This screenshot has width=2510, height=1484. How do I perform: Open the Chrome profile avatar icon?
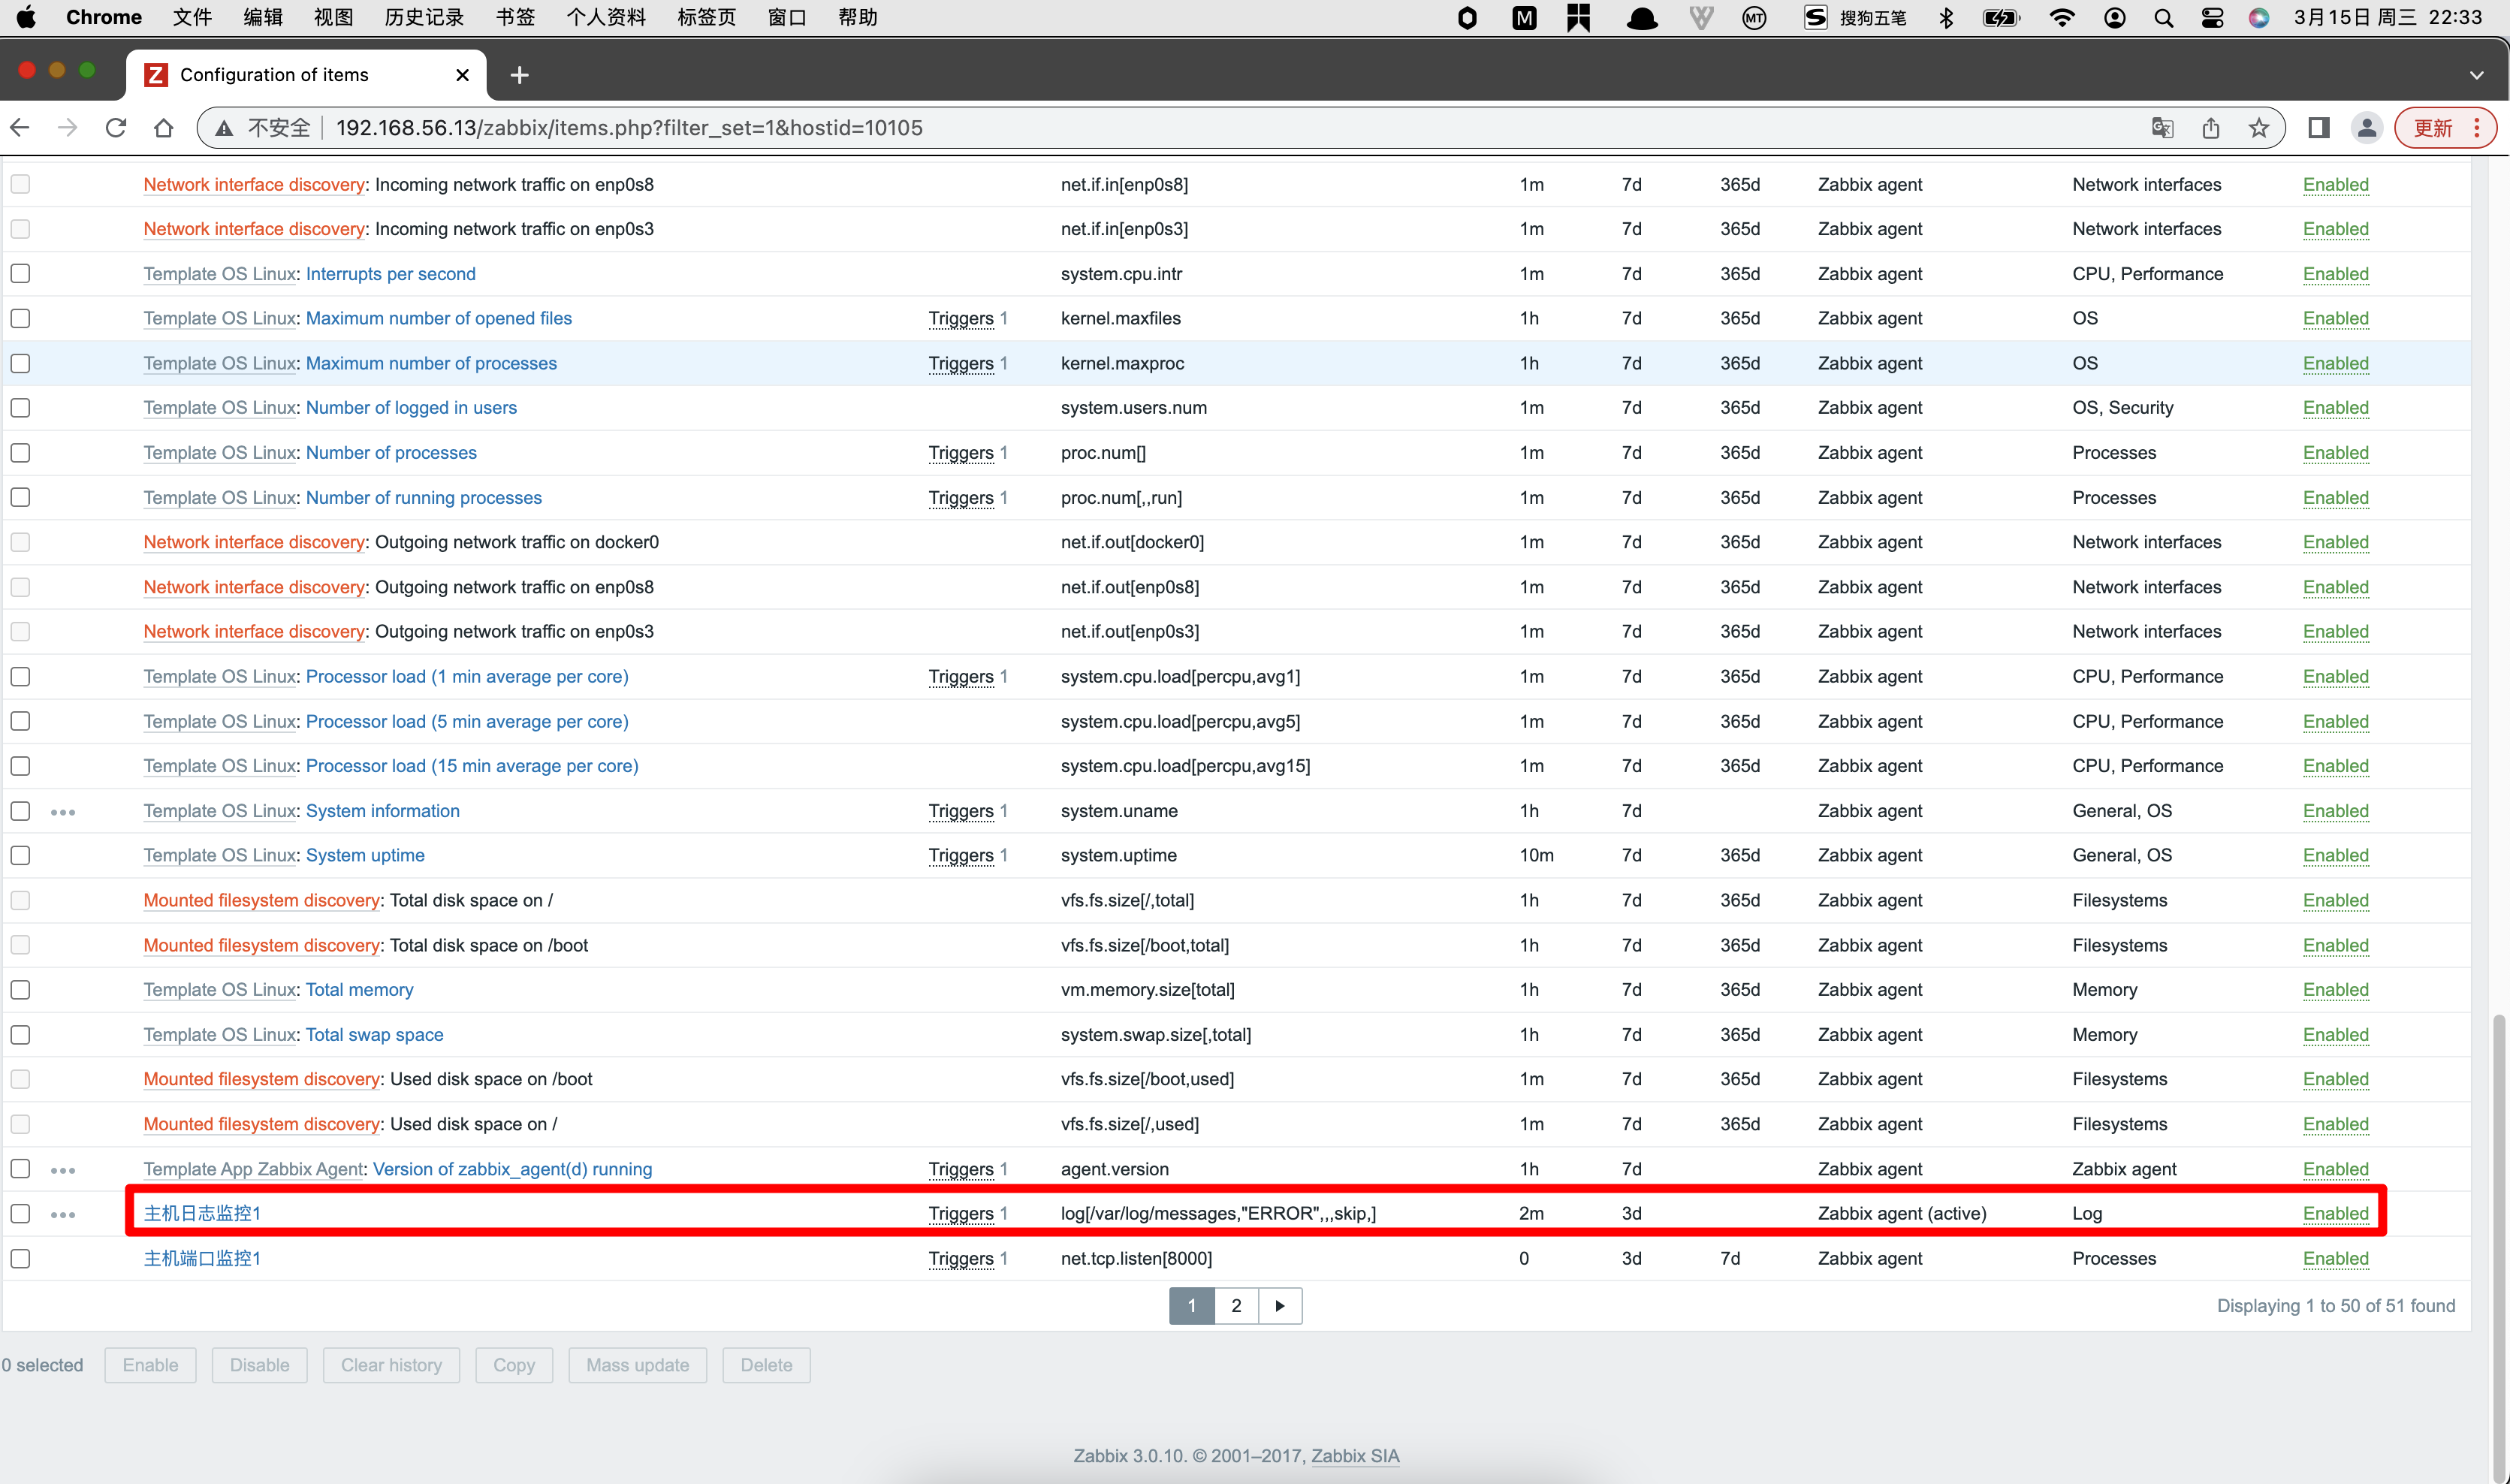click(x=2366, y=128)
